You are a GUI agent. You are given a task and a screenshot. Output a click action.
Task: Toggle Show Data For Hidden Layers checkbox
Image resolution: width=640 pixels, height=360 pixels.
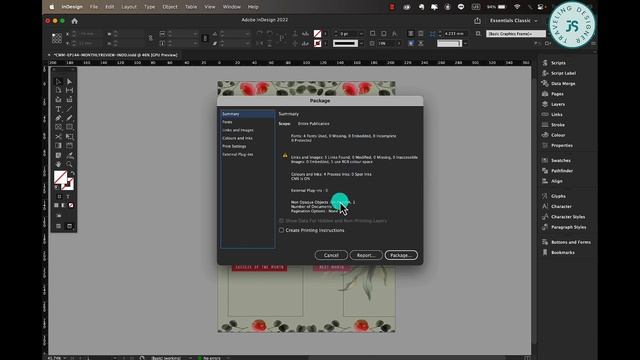281,220
